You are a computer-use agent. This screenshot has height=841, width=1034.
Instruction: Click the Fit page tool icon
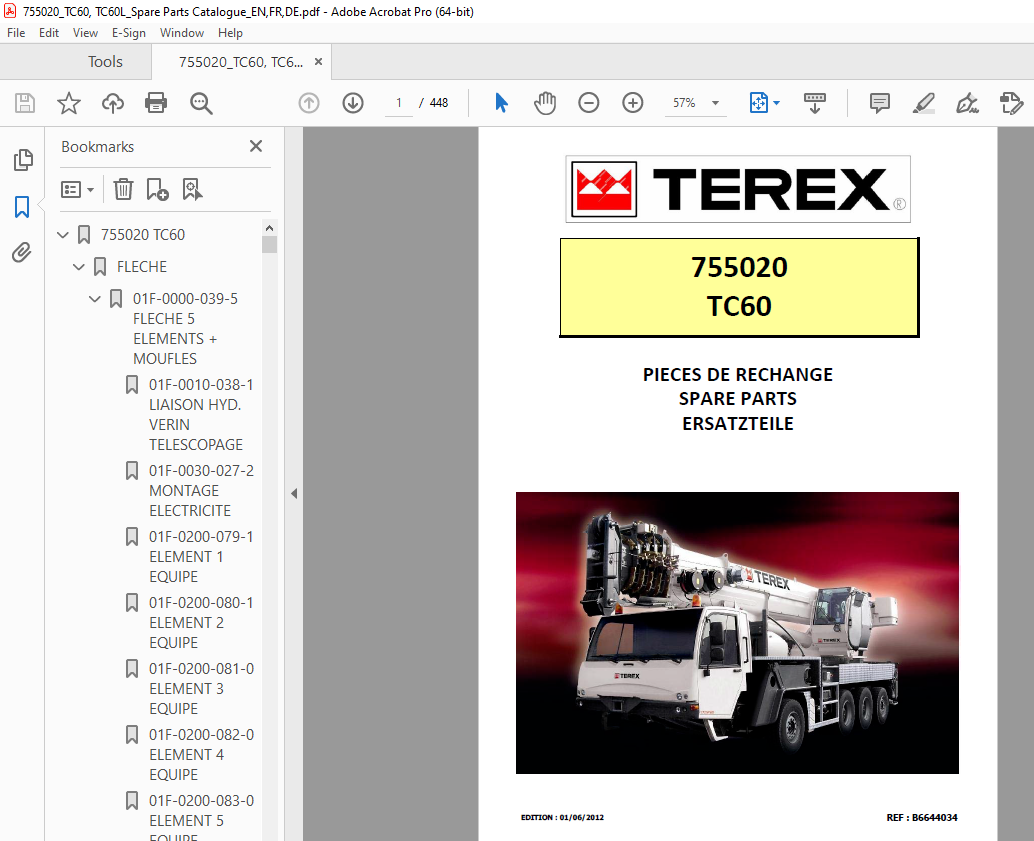tap(759, 103)
